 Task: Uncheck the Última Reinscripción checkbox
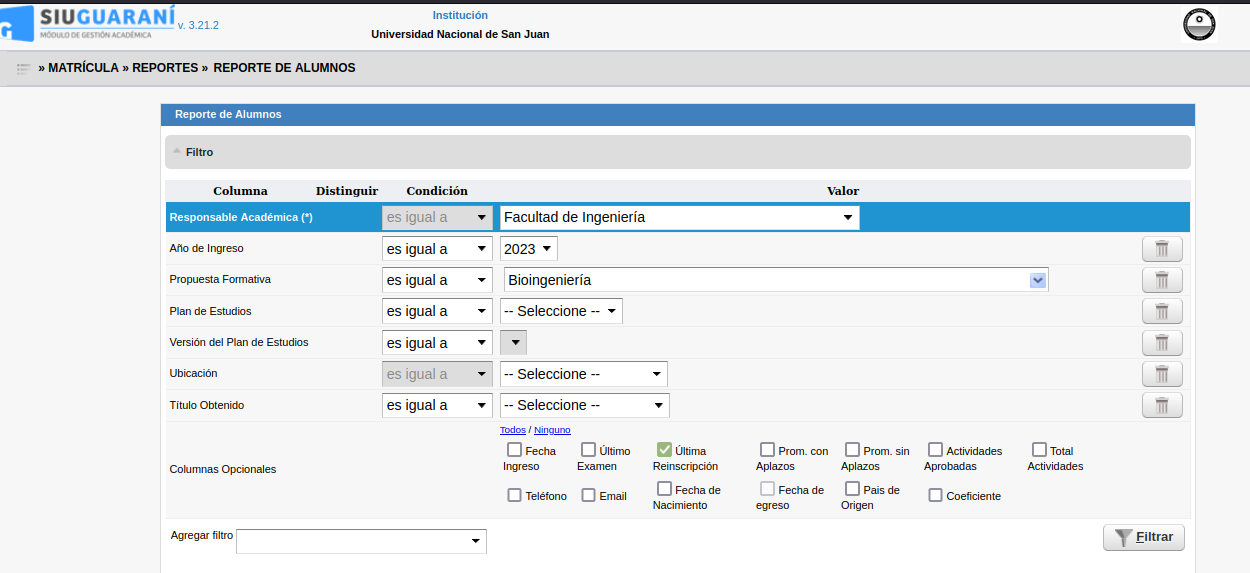(664, 450)
